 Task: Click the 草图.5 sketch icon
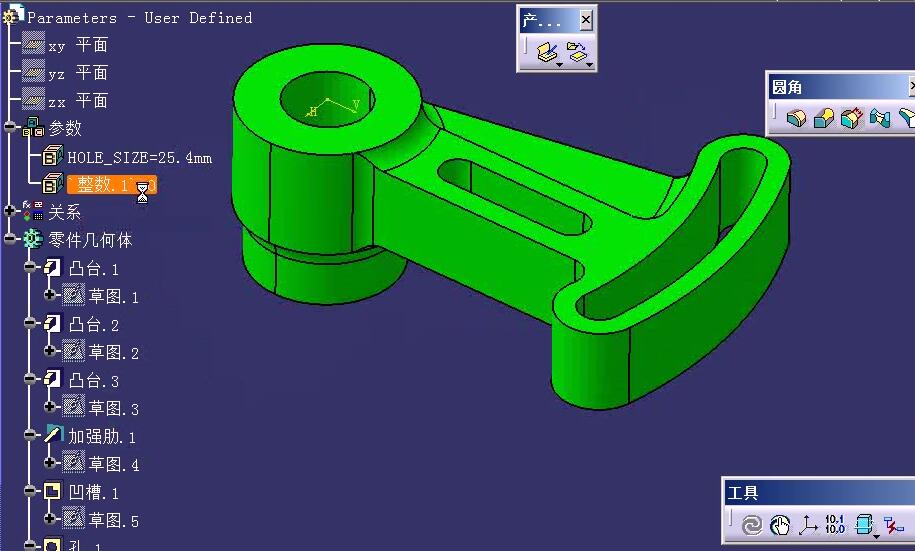click(74, 518)
